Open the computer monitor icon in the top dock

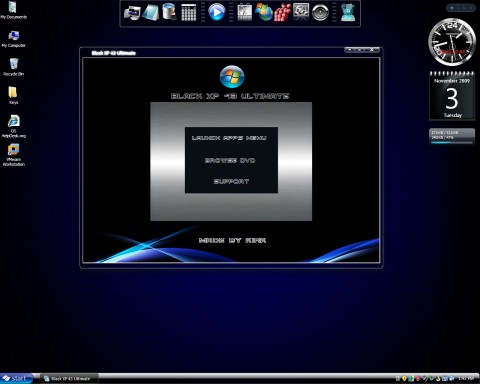(x=132, y=13)
